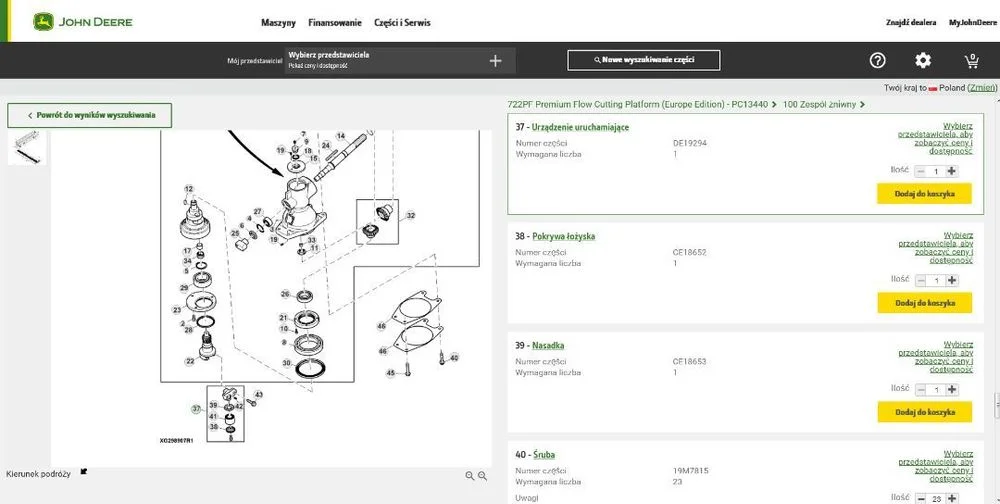Screen dimensions: 1000x504
Task: Open the Części i Serwis menu
Action: tap(402, 22)
